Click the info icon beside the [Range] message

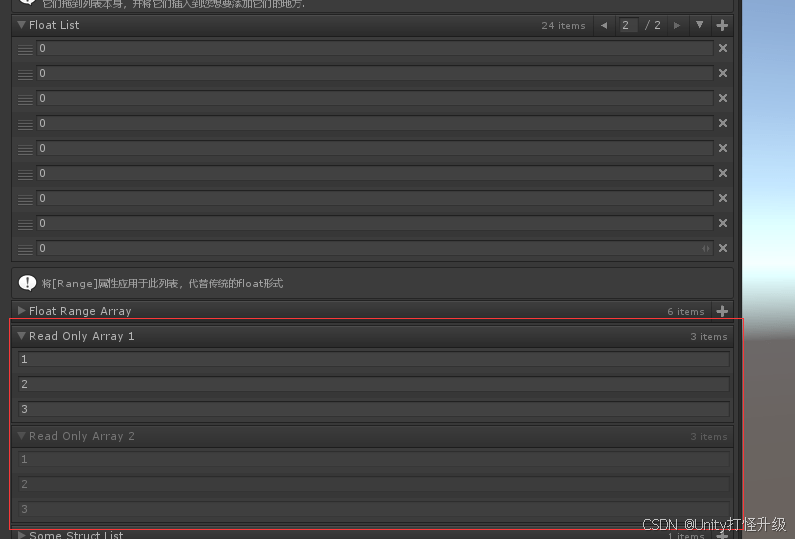[27, 283]
